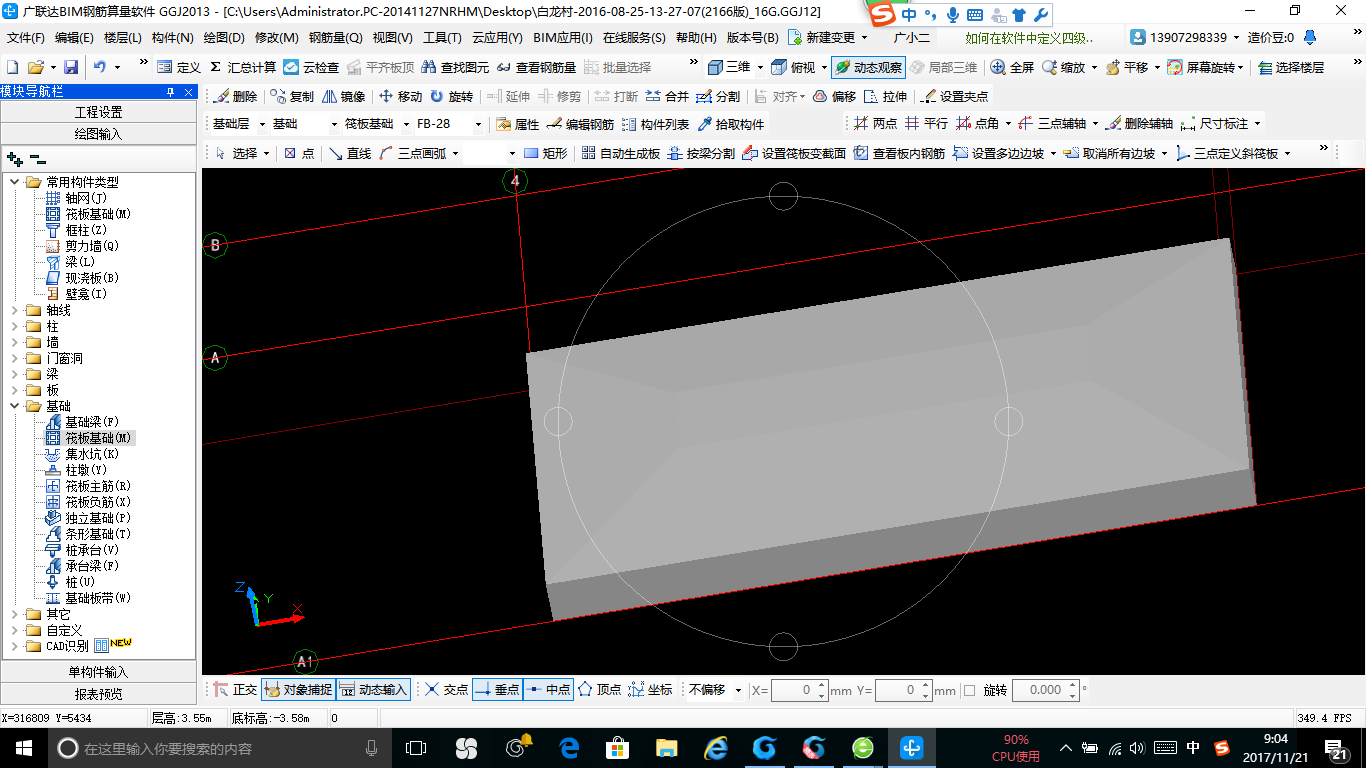
Task: Select the 旋转 (rotate) tool in edit toolbar
Action: tap(451, 97)
